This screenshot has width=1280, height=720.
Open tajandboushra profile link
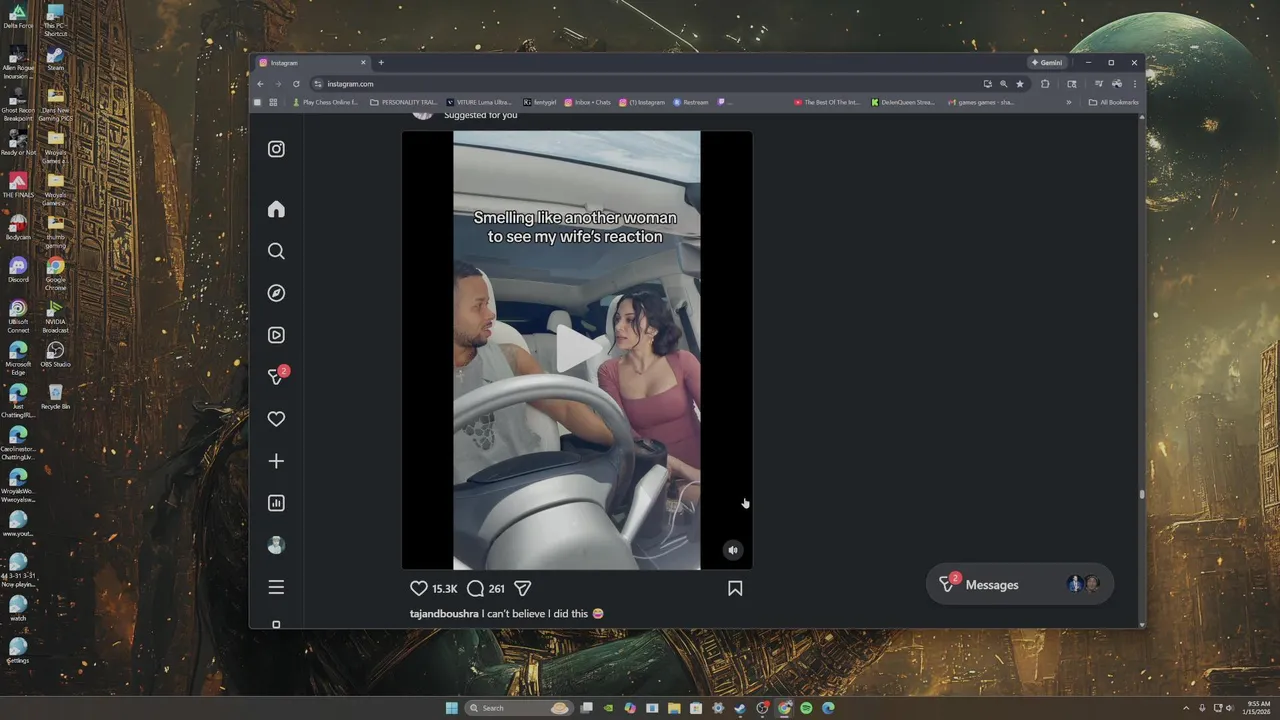pos(444,613)
